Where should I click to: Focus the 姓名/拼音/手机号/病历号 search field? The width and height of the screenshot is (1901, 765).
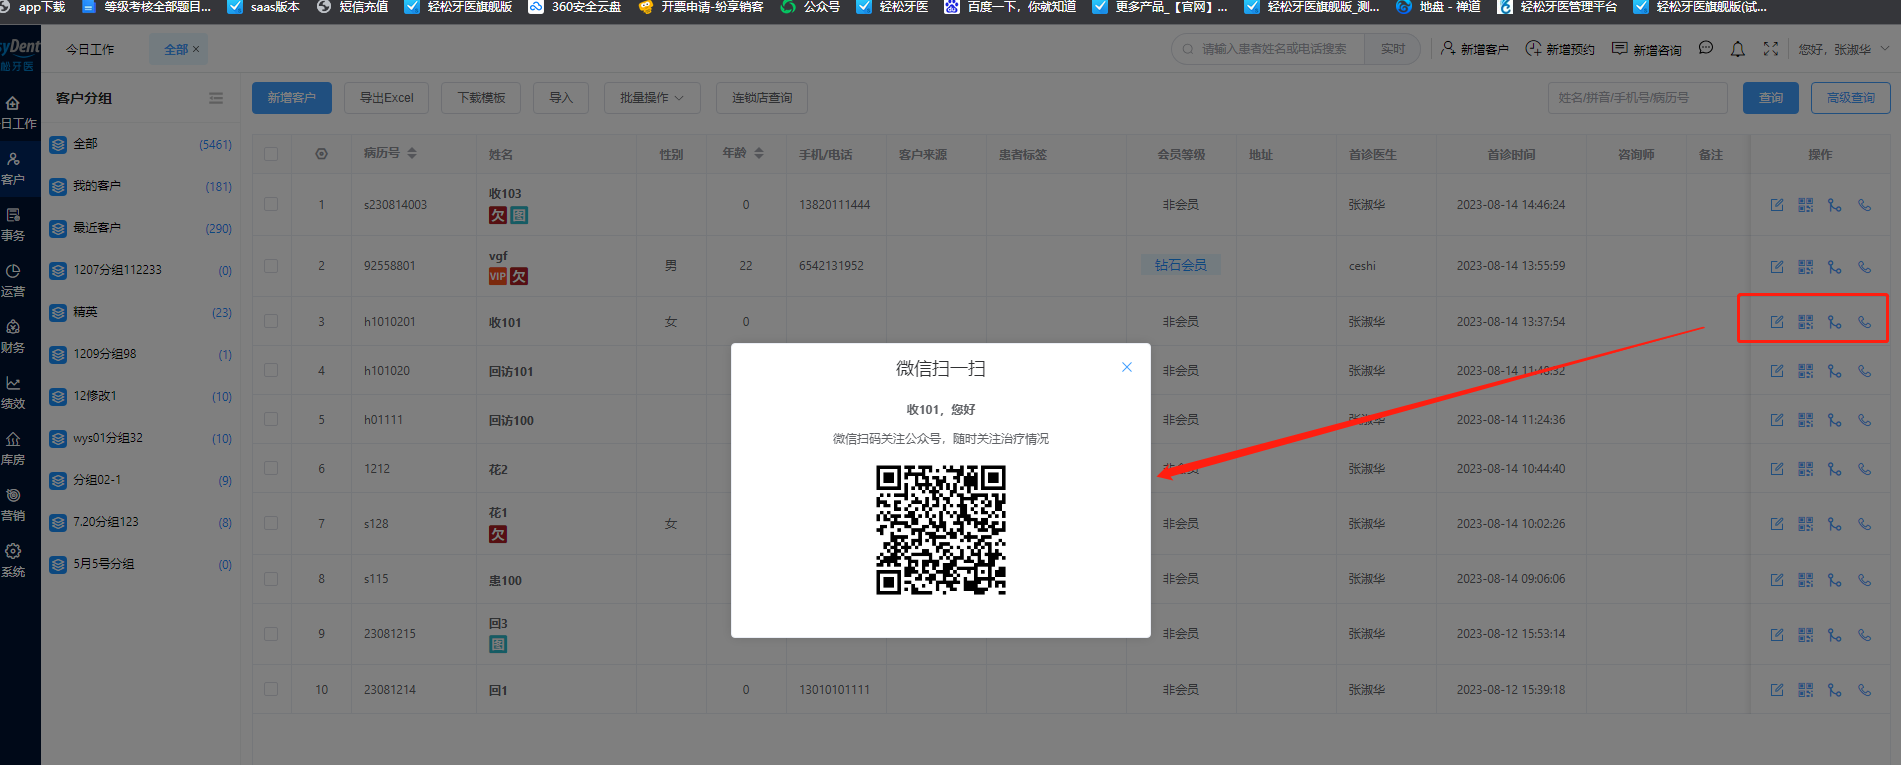click(1638, 98)
